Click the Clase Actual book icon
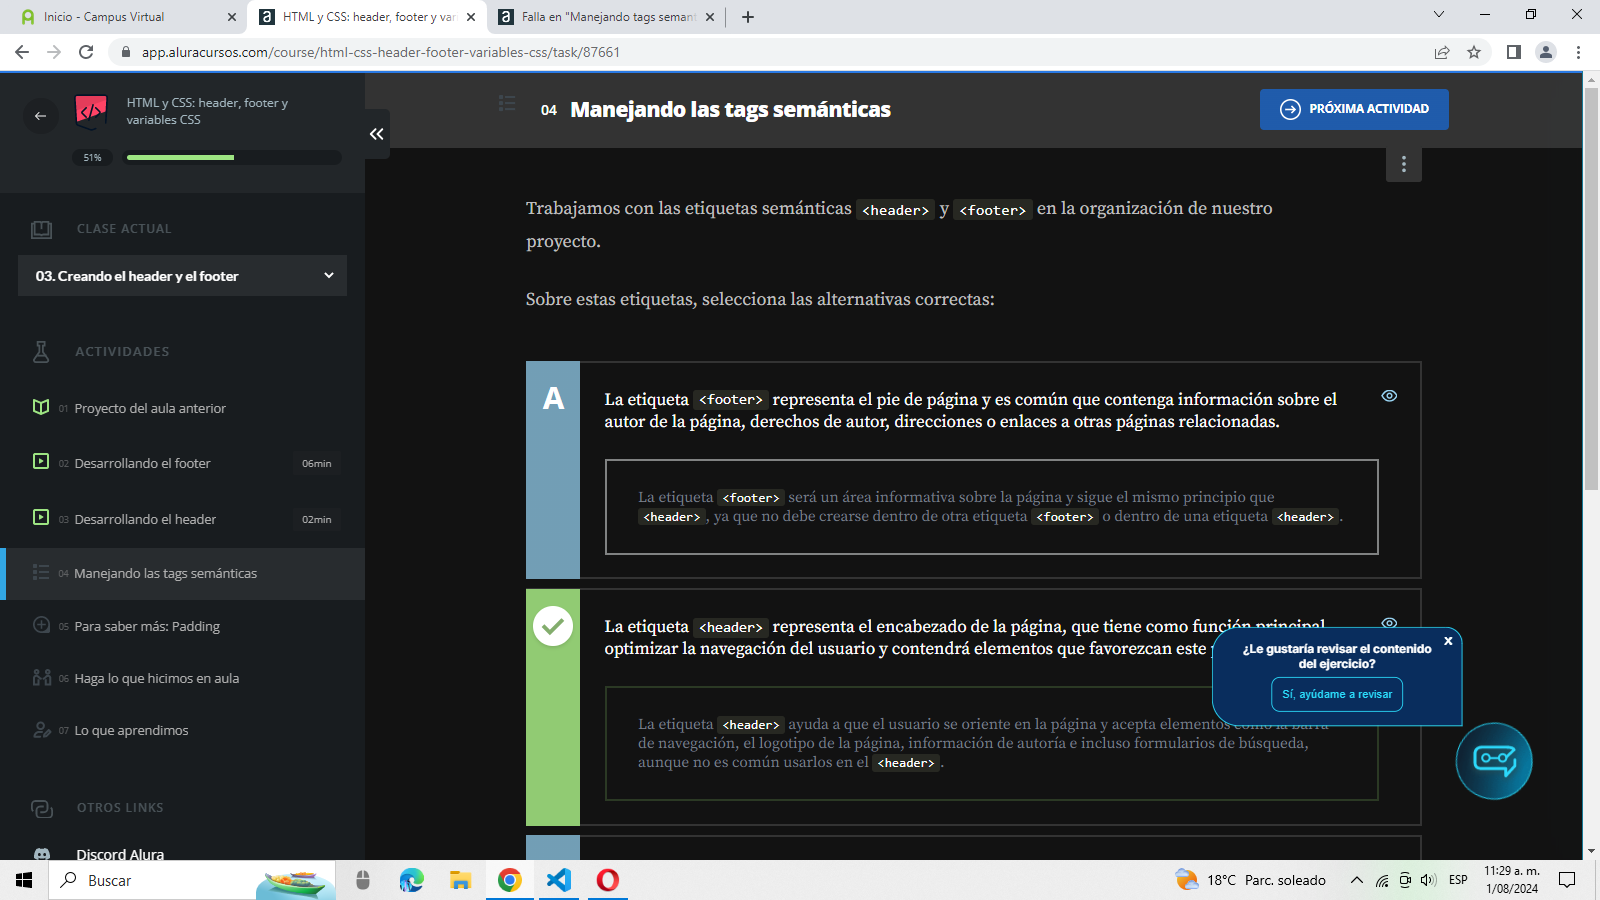 point(41,229)
